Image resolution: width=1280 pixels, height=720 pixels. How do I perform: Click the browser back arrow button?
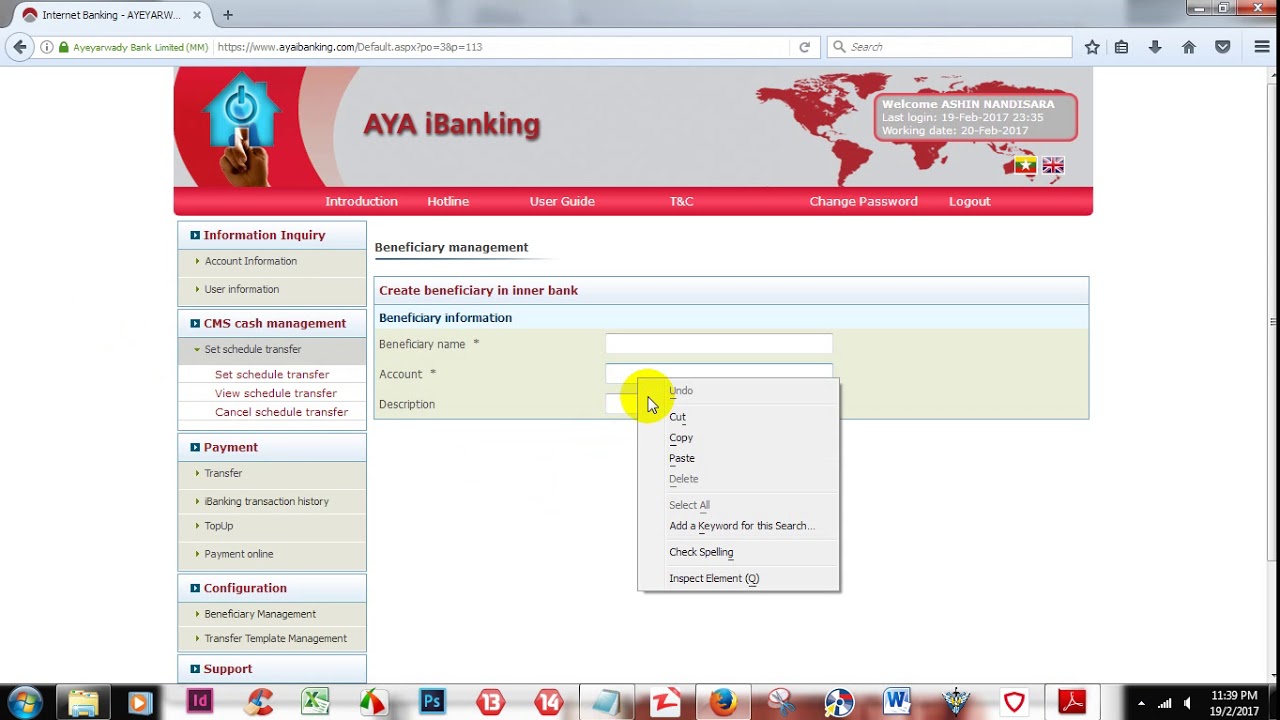pyautogui.click(x=19, y=47)
